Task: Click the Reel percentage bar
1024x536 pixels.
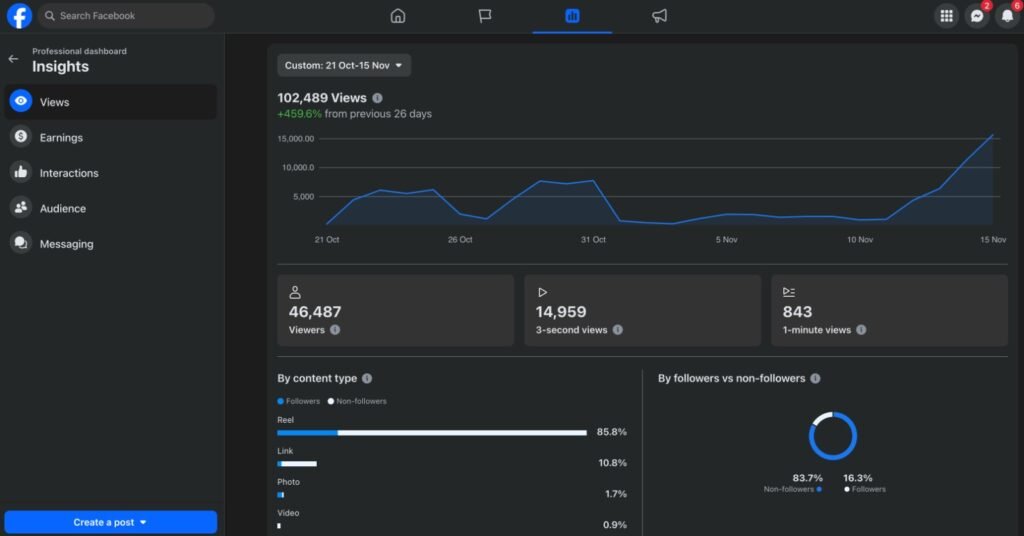Action: [431, 433]
